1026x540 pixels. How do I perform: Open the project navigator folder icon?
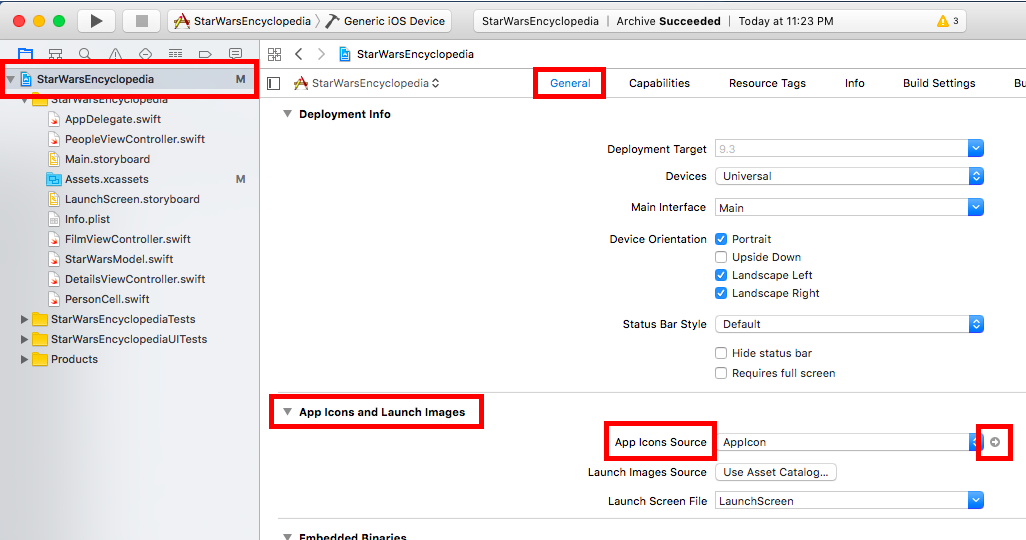click(26, 54)
